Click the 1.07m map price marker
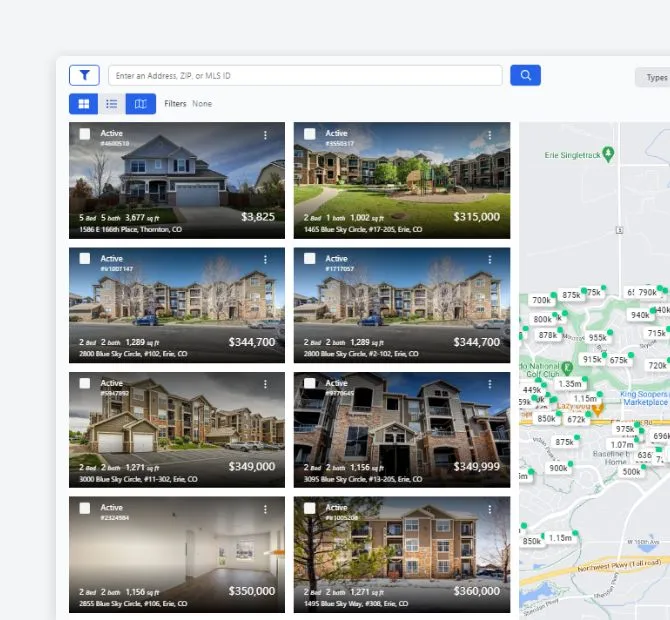 click(622, 444)
